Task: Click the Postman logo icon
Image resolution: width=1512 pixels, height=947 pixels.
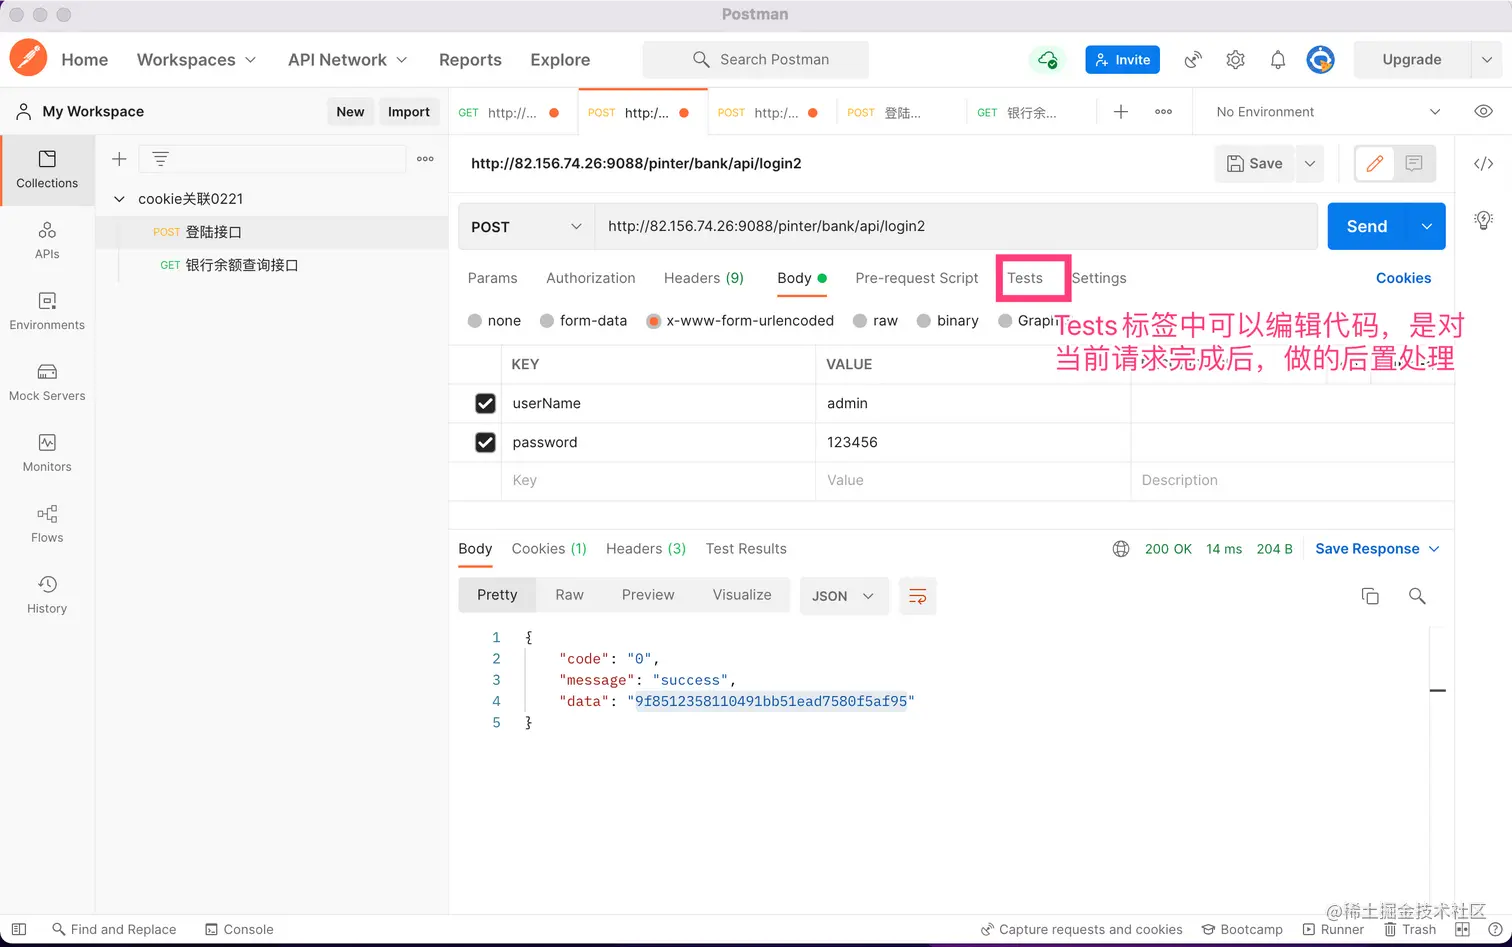Action: (28, 59)
